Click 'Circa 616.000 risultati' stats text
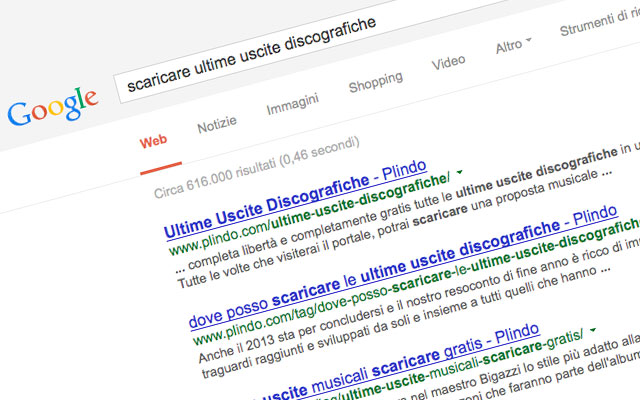 coord(256,167)
